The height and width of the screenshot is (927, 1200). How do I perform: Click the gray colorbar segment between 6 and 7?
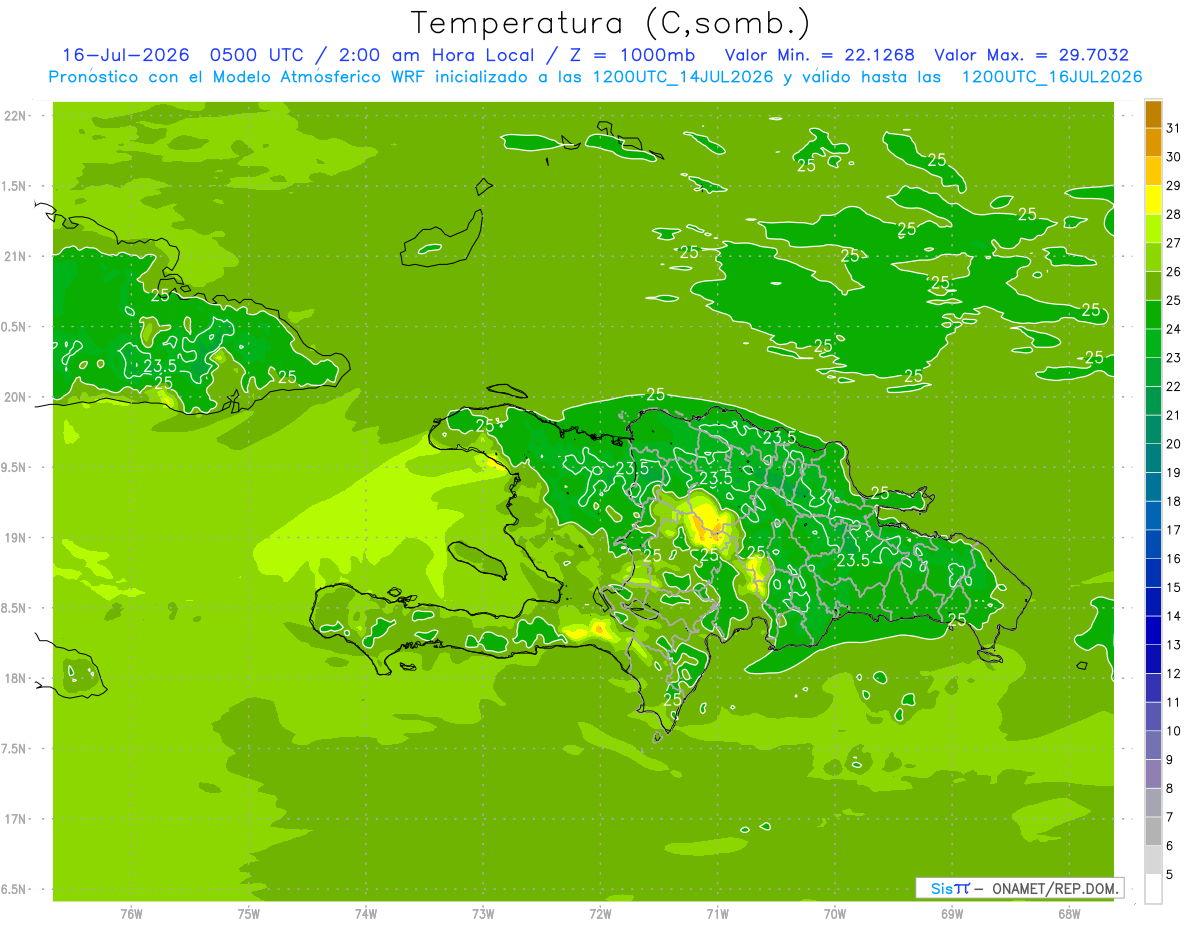1153,832
